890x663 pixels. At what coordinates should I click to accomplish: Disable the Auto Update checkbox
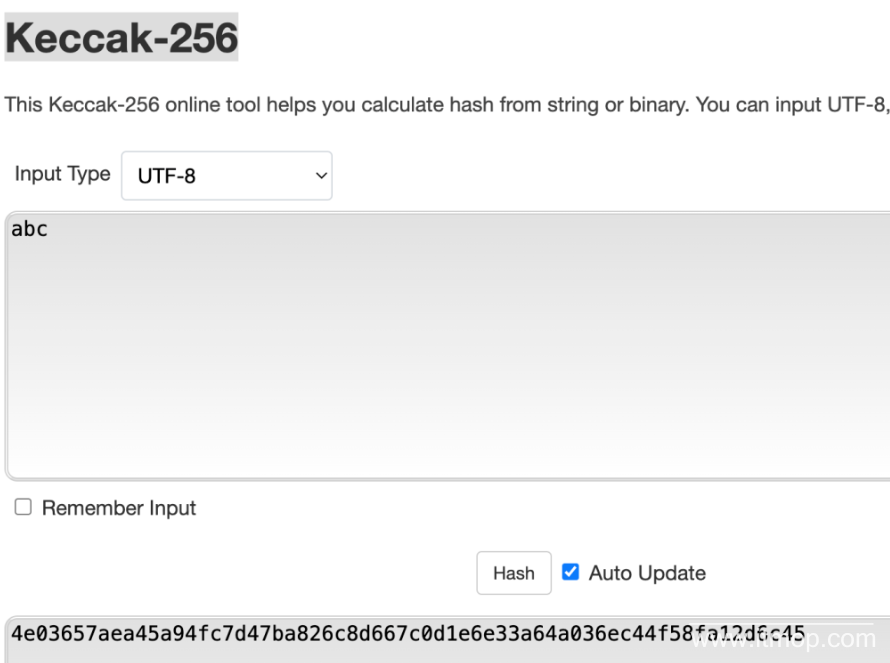pyautogui.click(x=570, y=573)
